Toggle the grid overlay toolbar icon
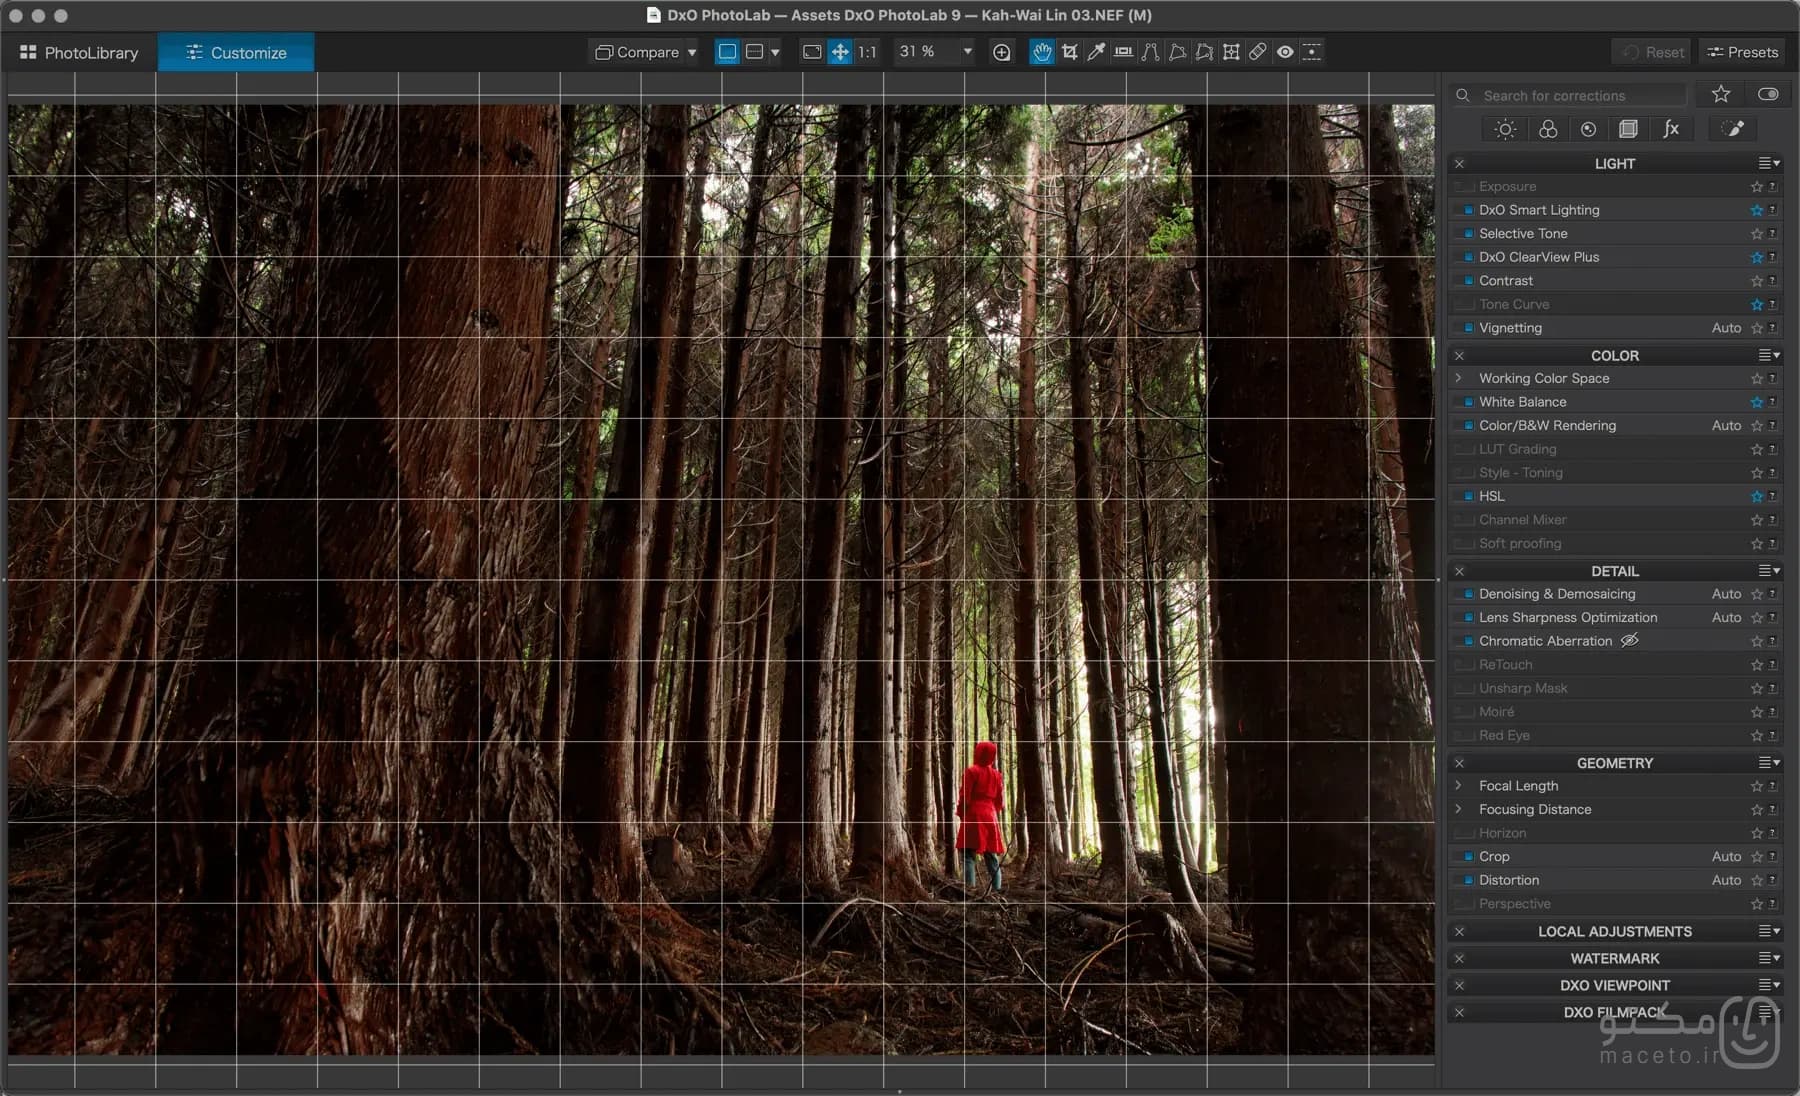Screen dimensions: 1800x1096 (x=1312, y=52)
